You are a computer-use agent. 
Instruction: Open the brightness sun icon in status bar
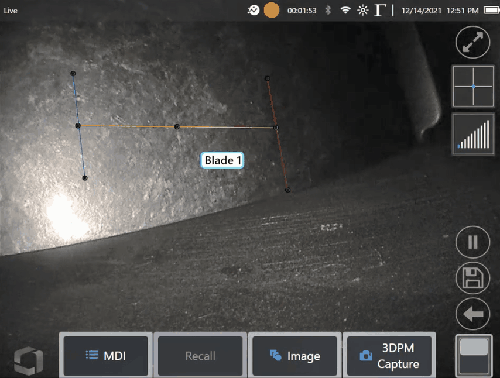point(363,10)
